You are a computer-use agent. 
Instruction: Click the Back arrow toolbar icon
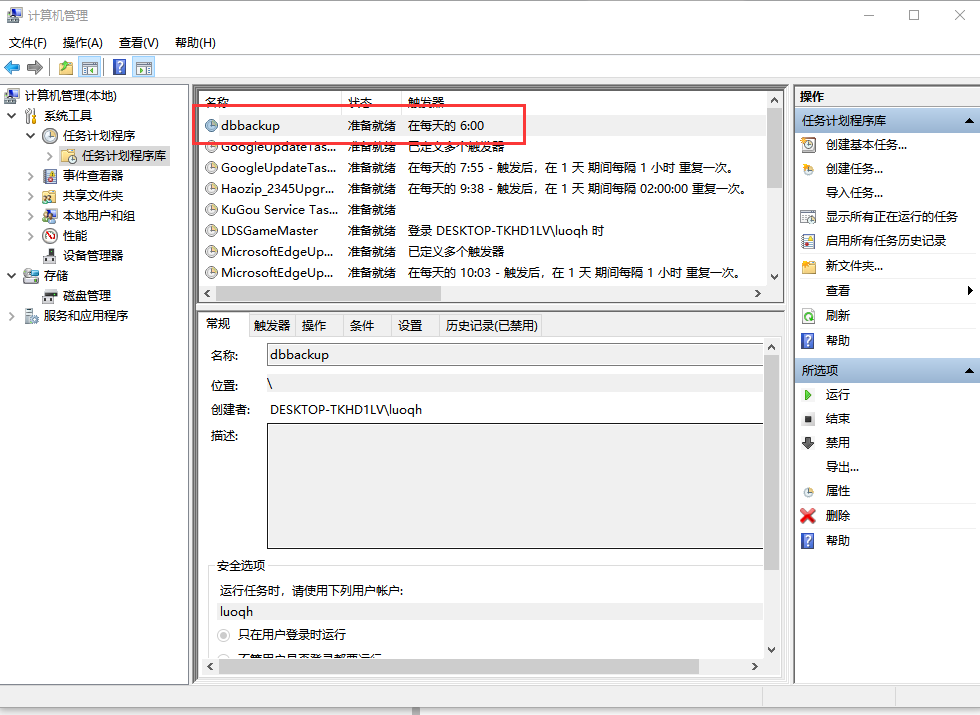point(12,67)
